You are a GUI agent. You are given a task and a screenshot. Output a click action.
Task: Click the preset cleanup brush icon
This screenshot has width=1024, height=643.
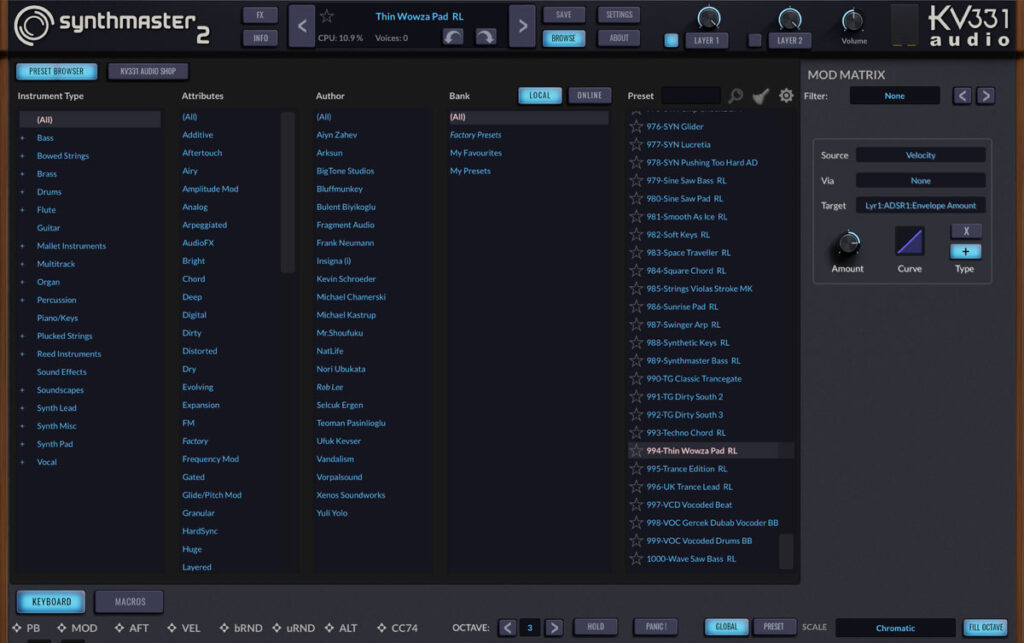pyautogui.click(x=760, y=95)
